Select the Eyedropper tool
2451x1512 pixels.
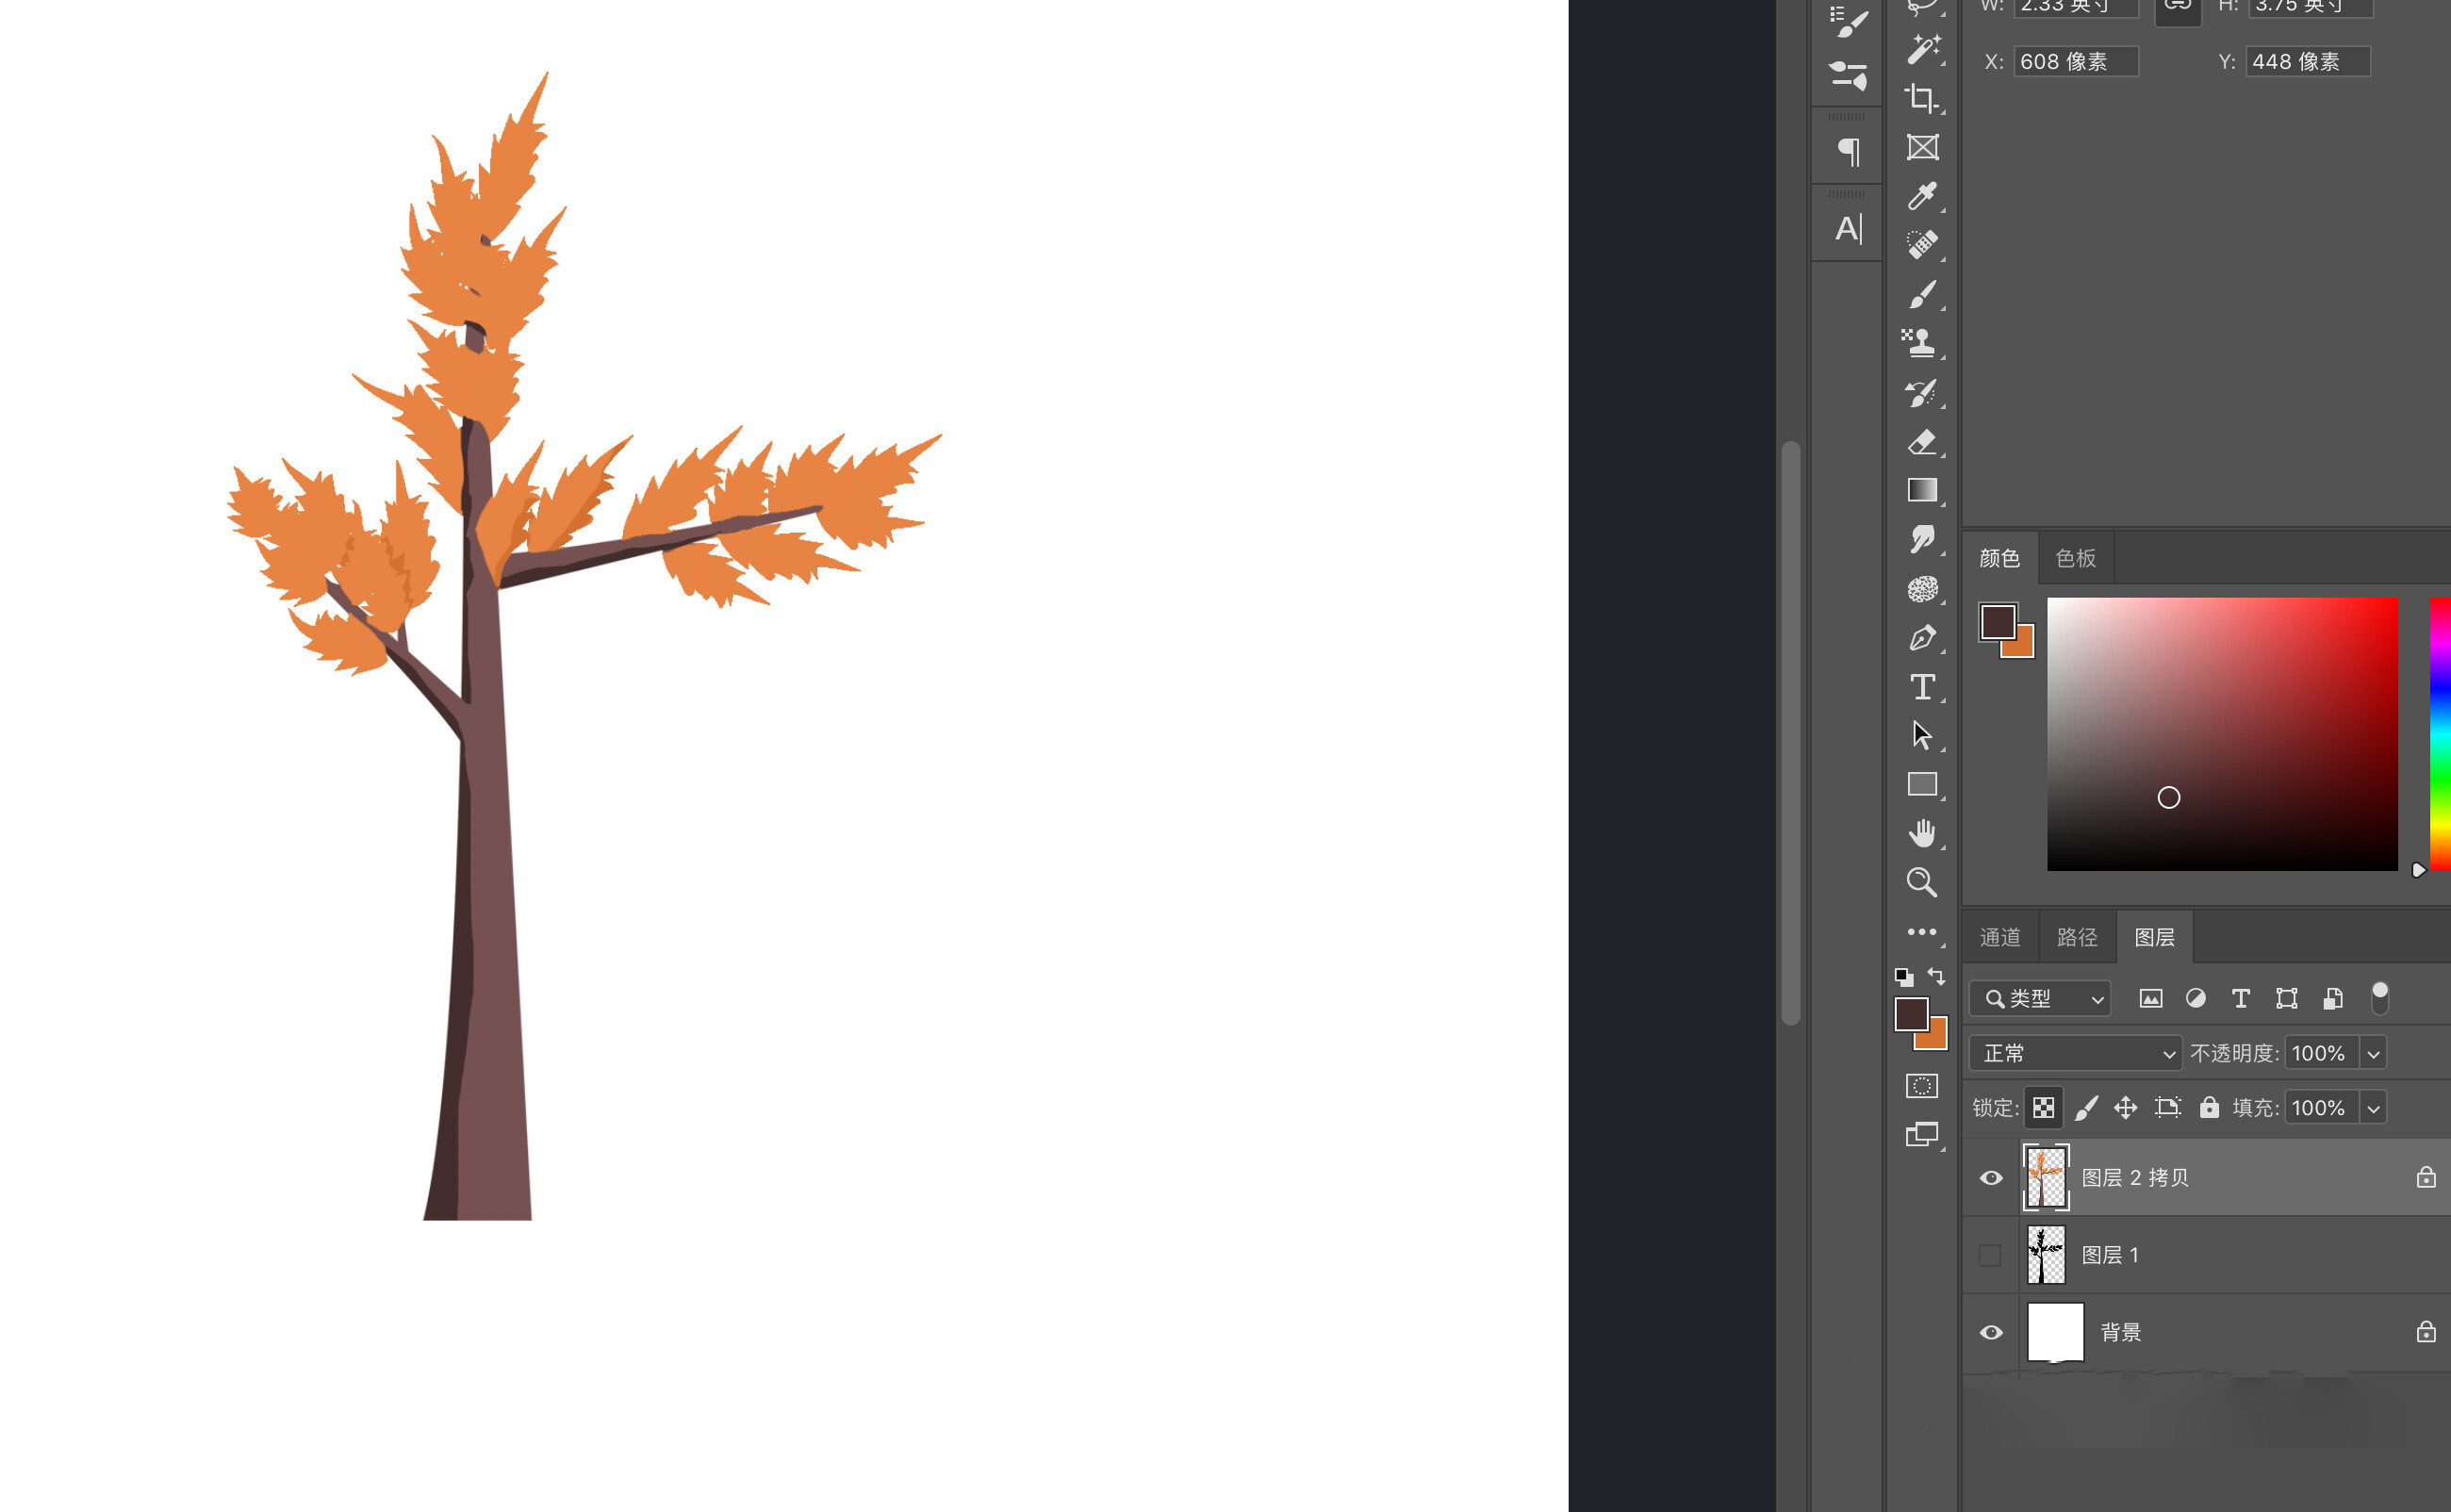point(1921,196)
